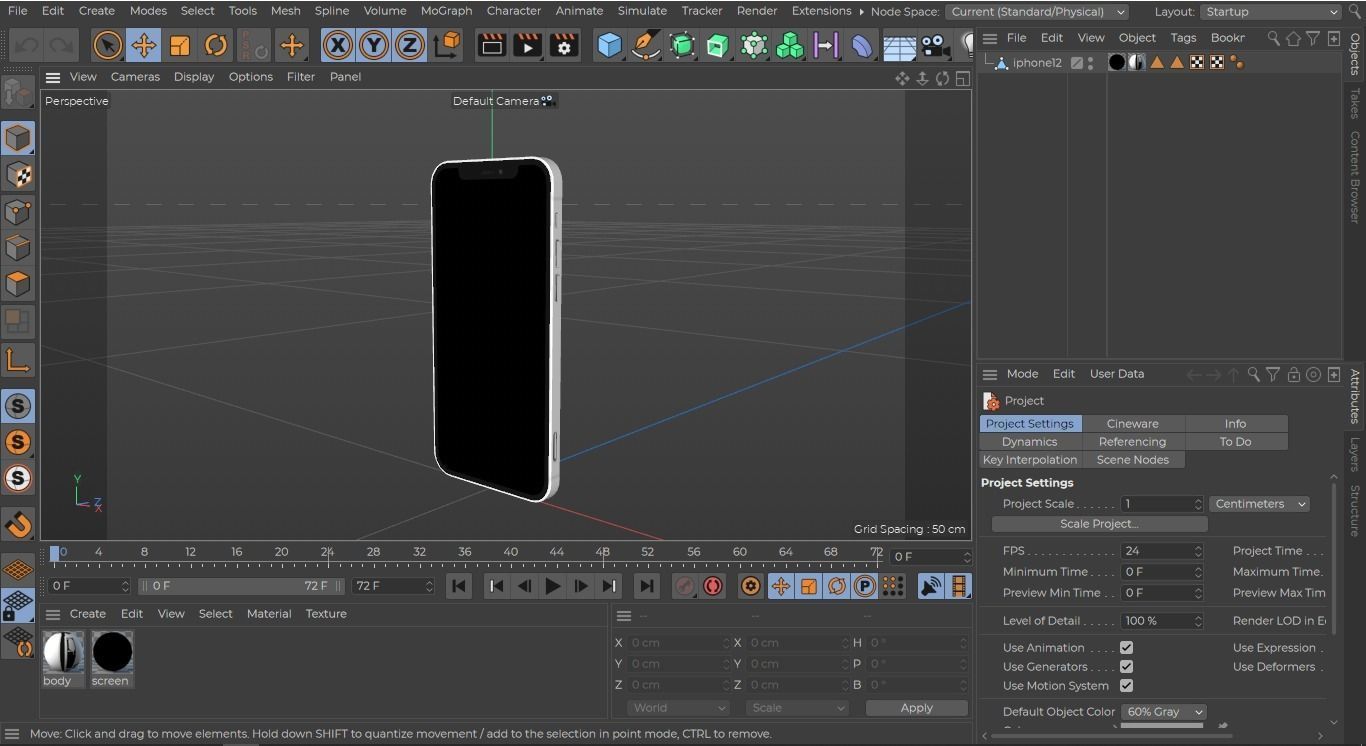Image resolution: width=1366 pixels, height=746 pixels.
Task: Render the active view
Action: tap(491, 45)
